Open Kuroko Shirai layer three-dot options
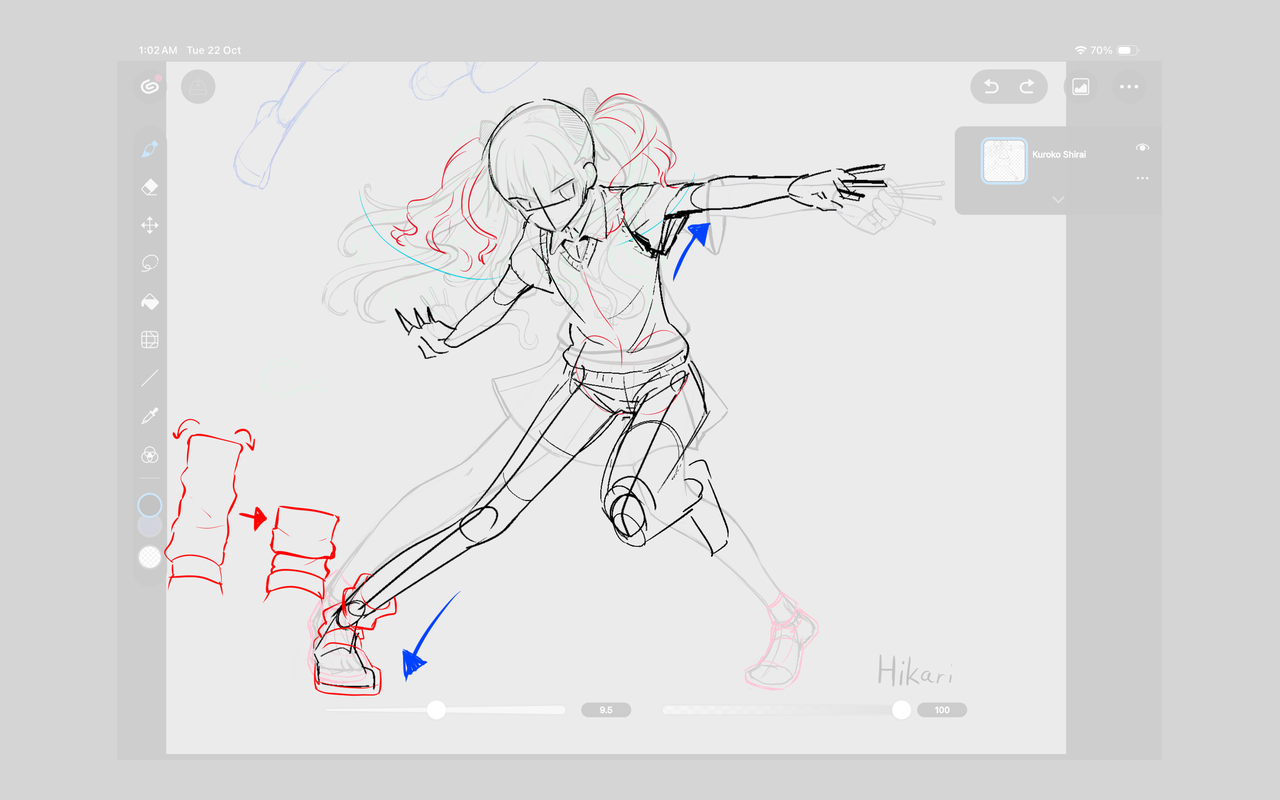The width and height of the screenshot is (1280, 800). click(1142, 179)
